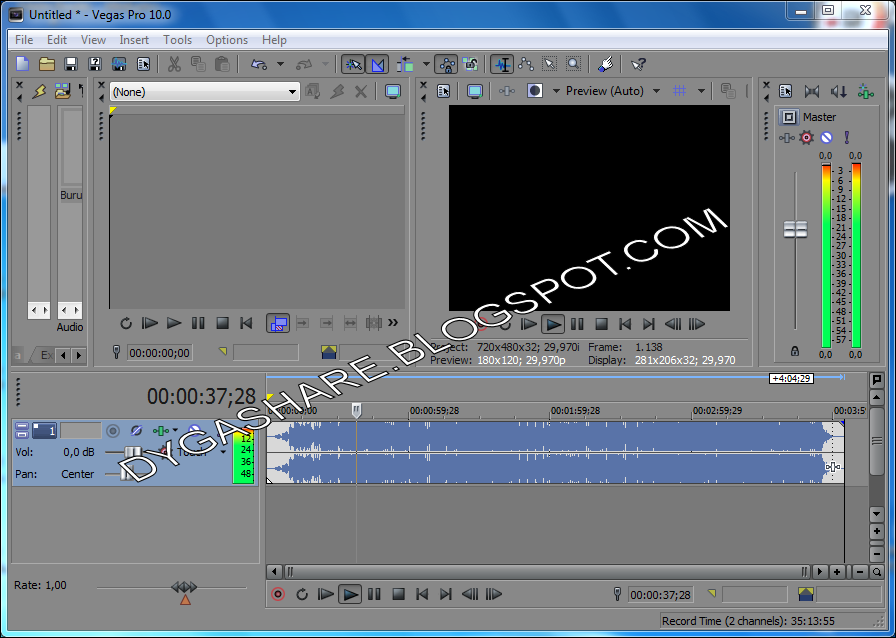This screenshot has width=896, height=638.
Task: Open Split Screen View dropdown arrow
Action: (x=556, y=91)
